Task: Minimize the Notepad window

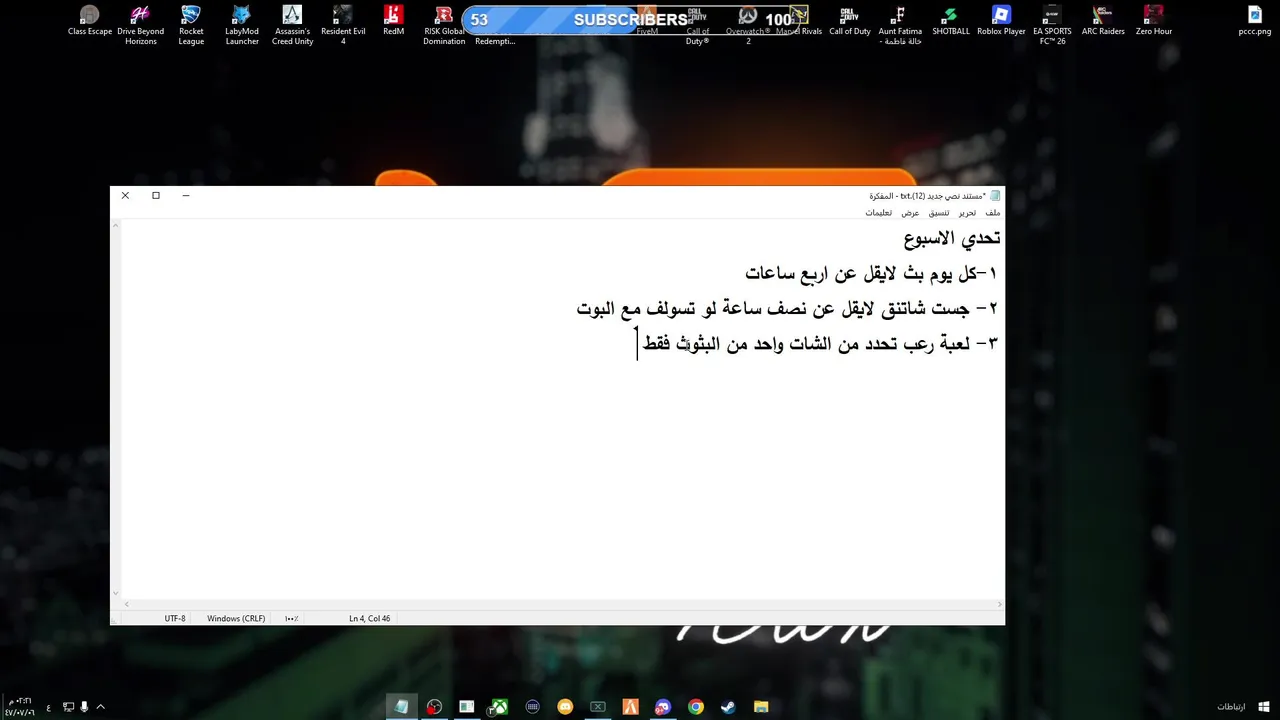Action: click(x=186, y=196)
